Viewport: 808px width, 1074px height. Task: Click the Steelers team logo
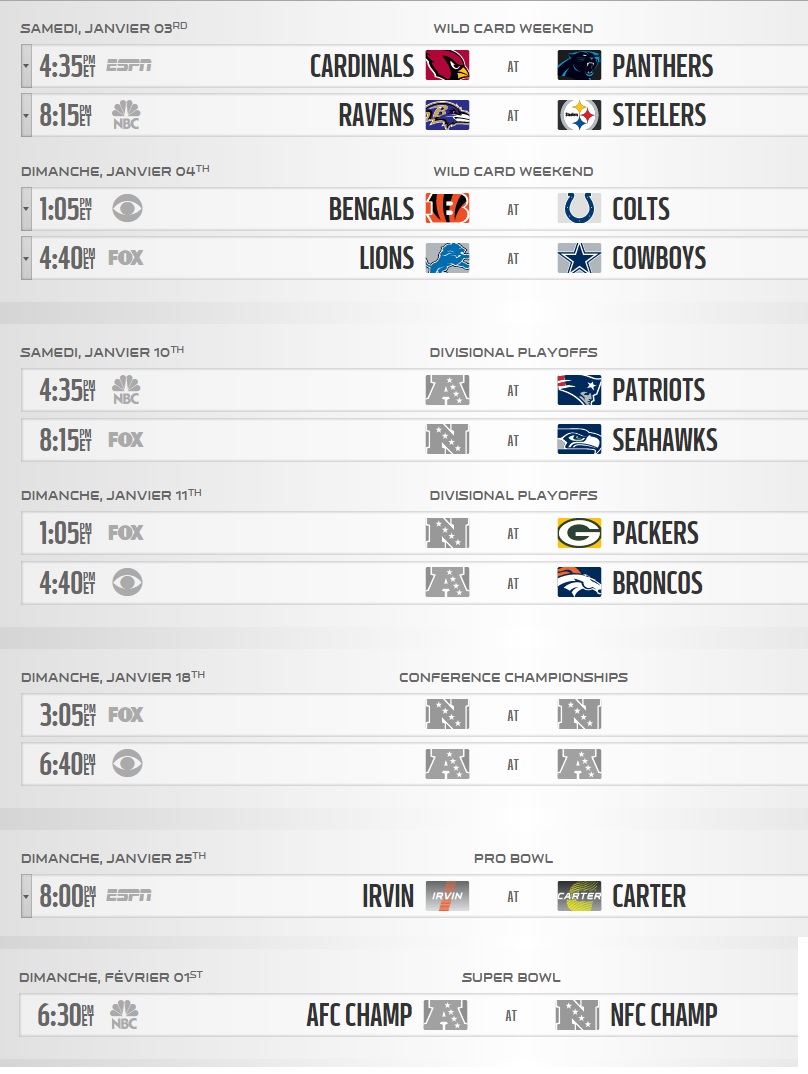(579, 115)
